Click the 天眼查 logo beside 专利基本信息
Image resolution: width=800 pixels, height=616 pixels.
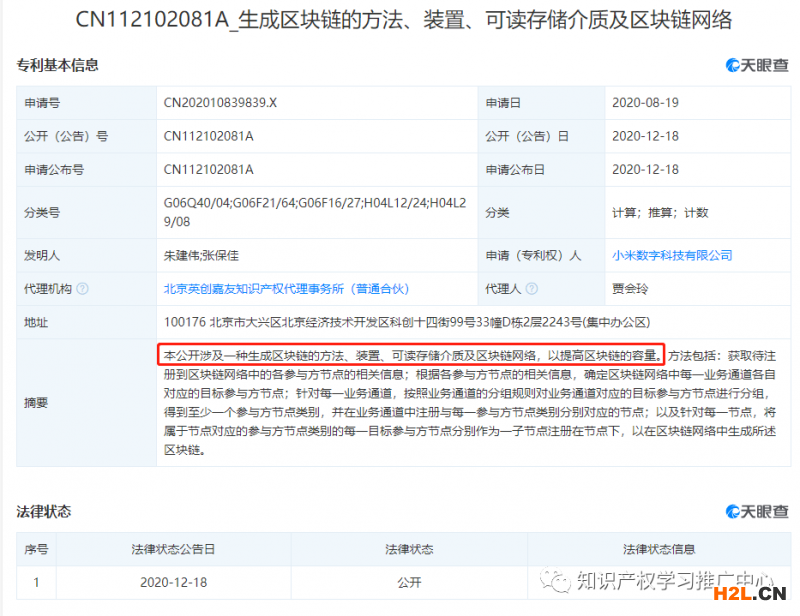click(x=757, y=65)
